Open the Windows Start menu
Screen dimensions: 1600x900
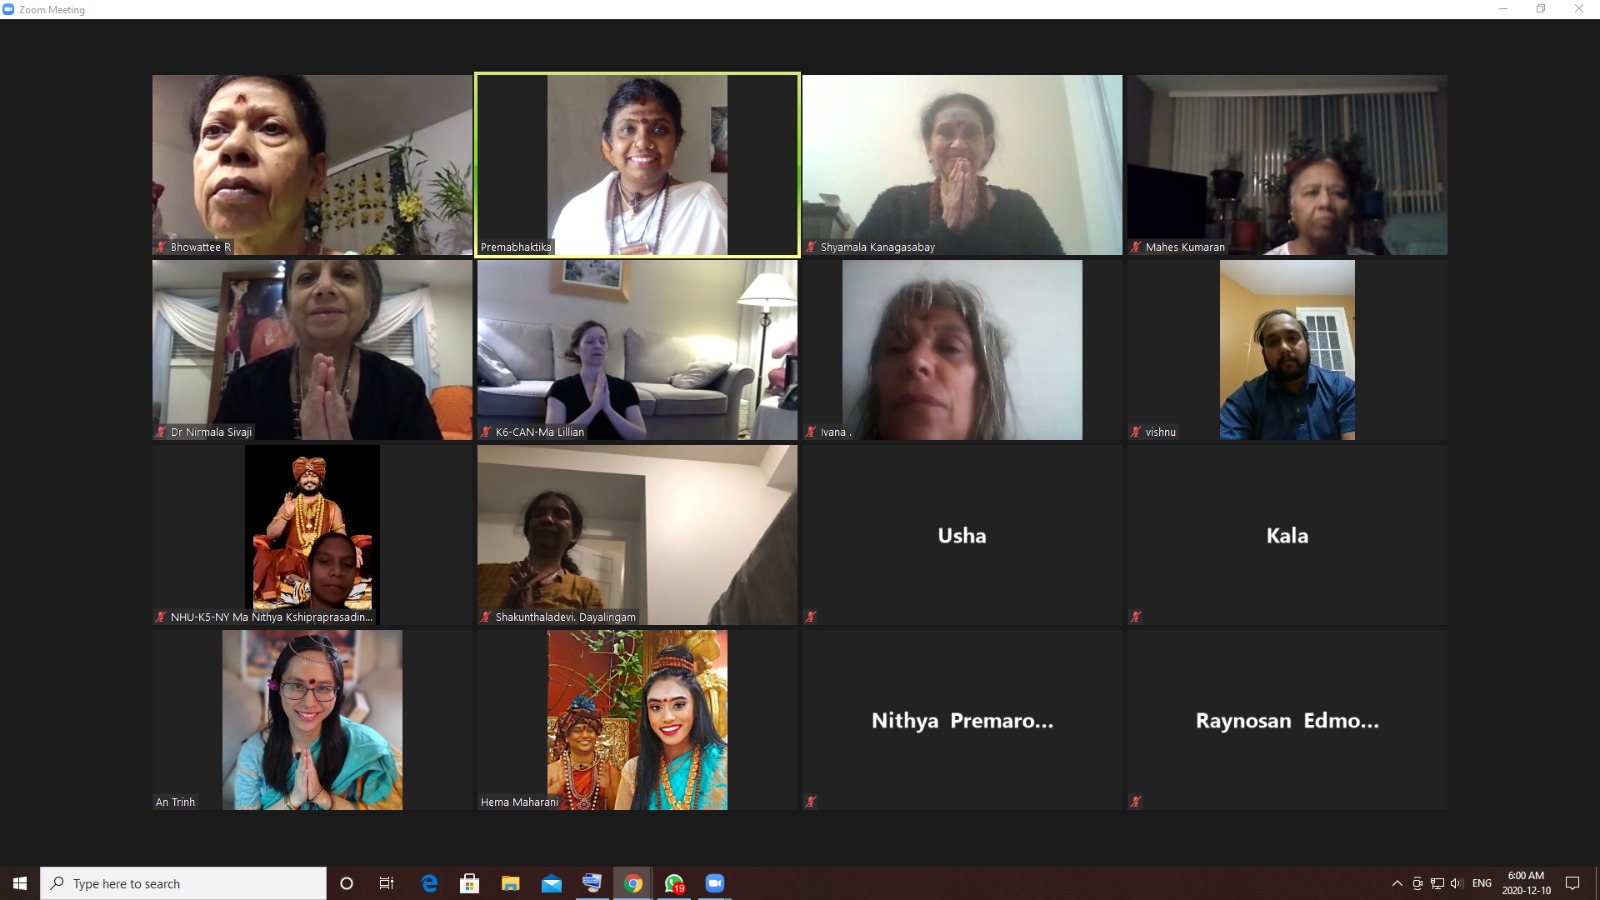[x=20, y=883]
